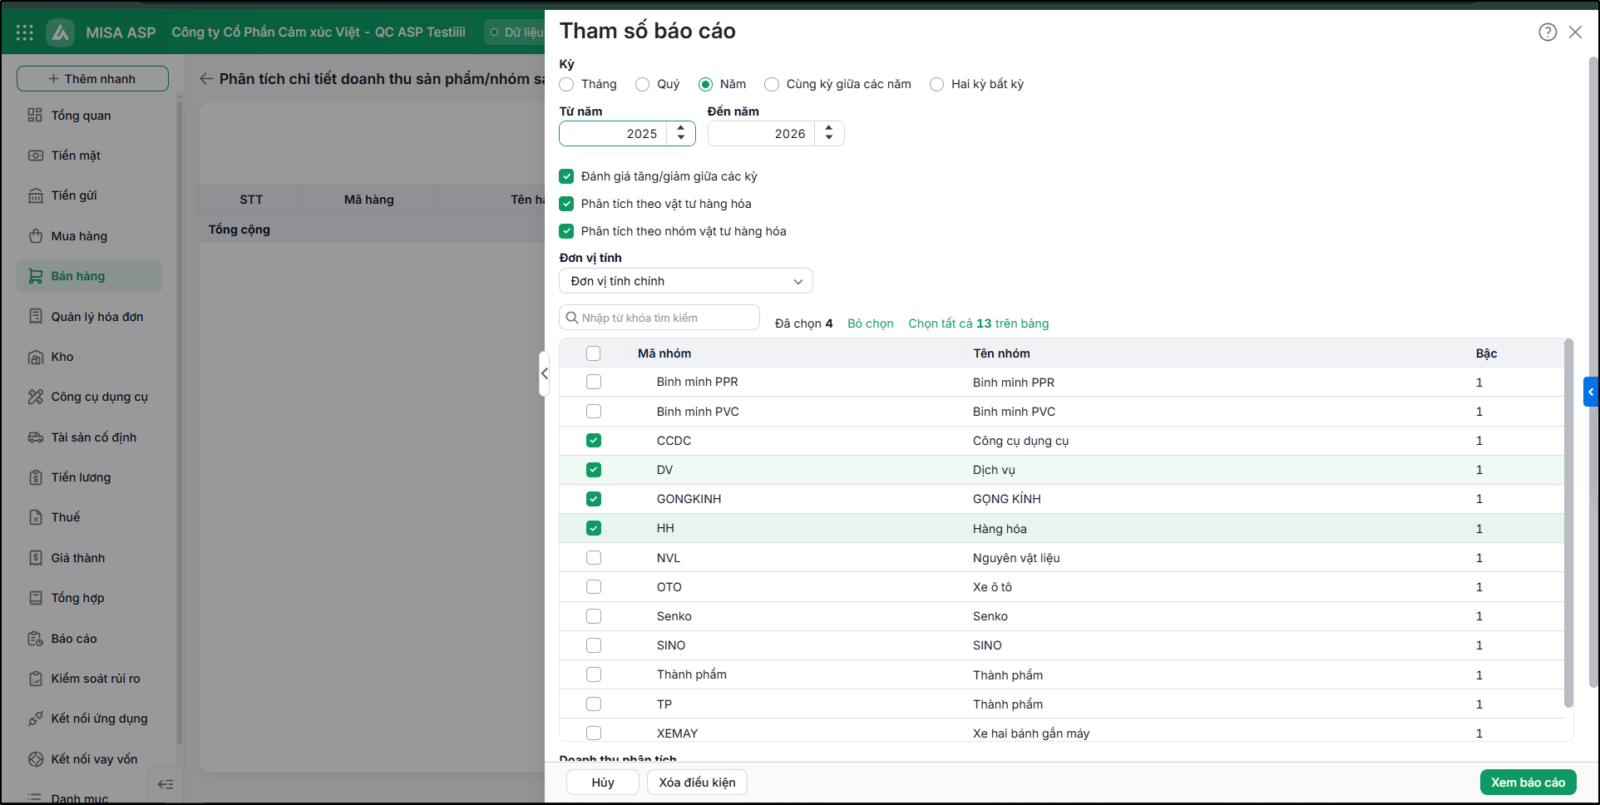Screen dimensions: 1600x805
Task: Click the Tổng quan sidebar icon
Action: (35, 115)
